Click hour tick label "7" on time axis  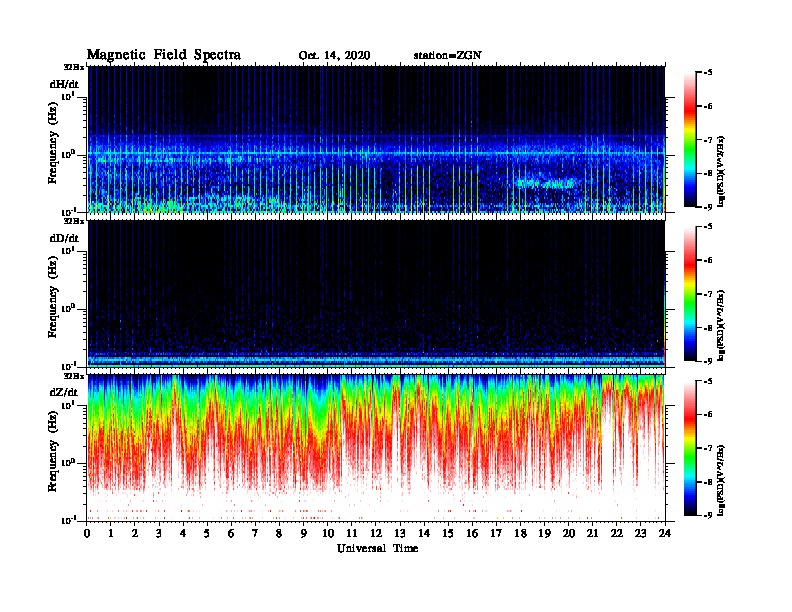click(x=255, y=534)
